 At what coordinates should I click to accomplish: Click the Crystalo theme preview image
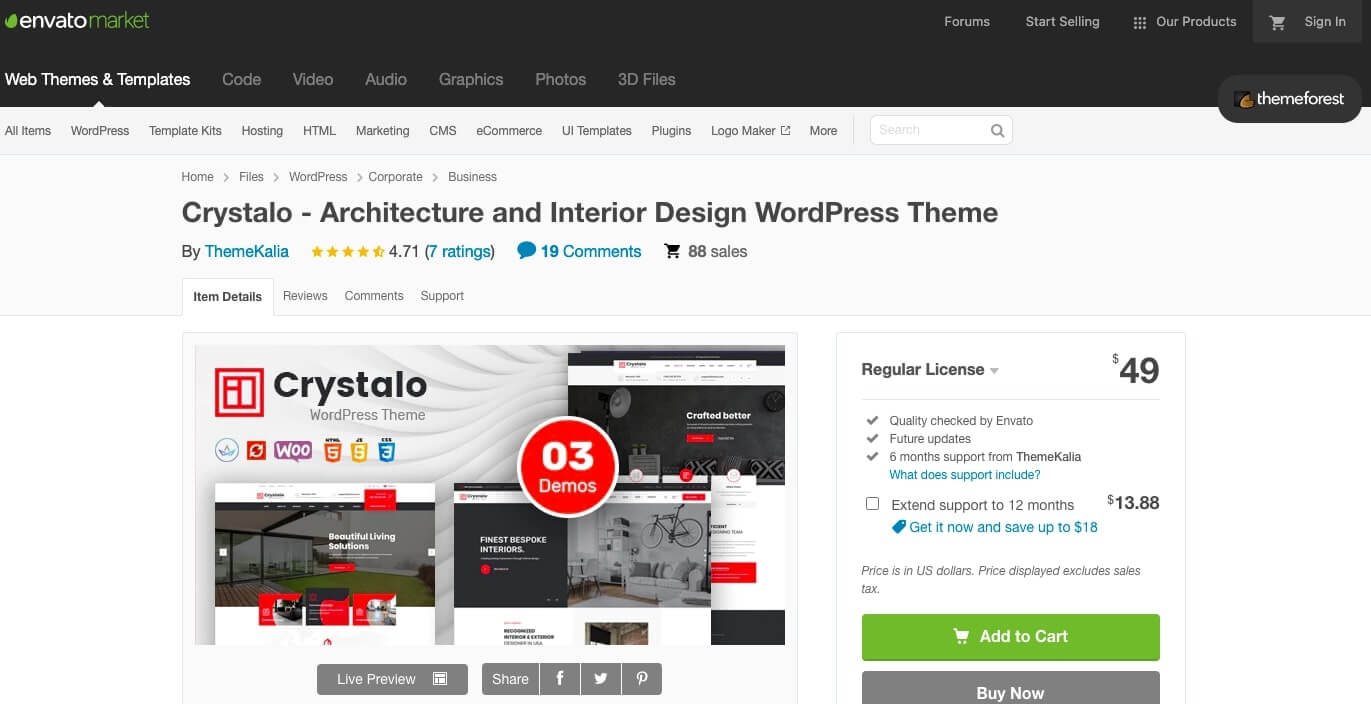click(x=490, y=495)
